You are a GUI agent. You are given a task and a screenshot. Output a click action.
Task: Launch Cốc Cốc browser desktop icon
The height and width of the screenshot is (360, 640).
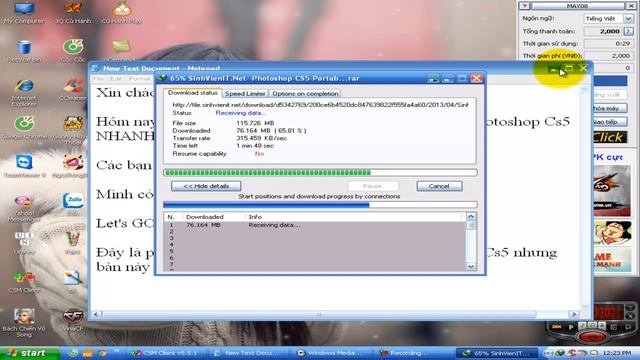coord(73,51)
